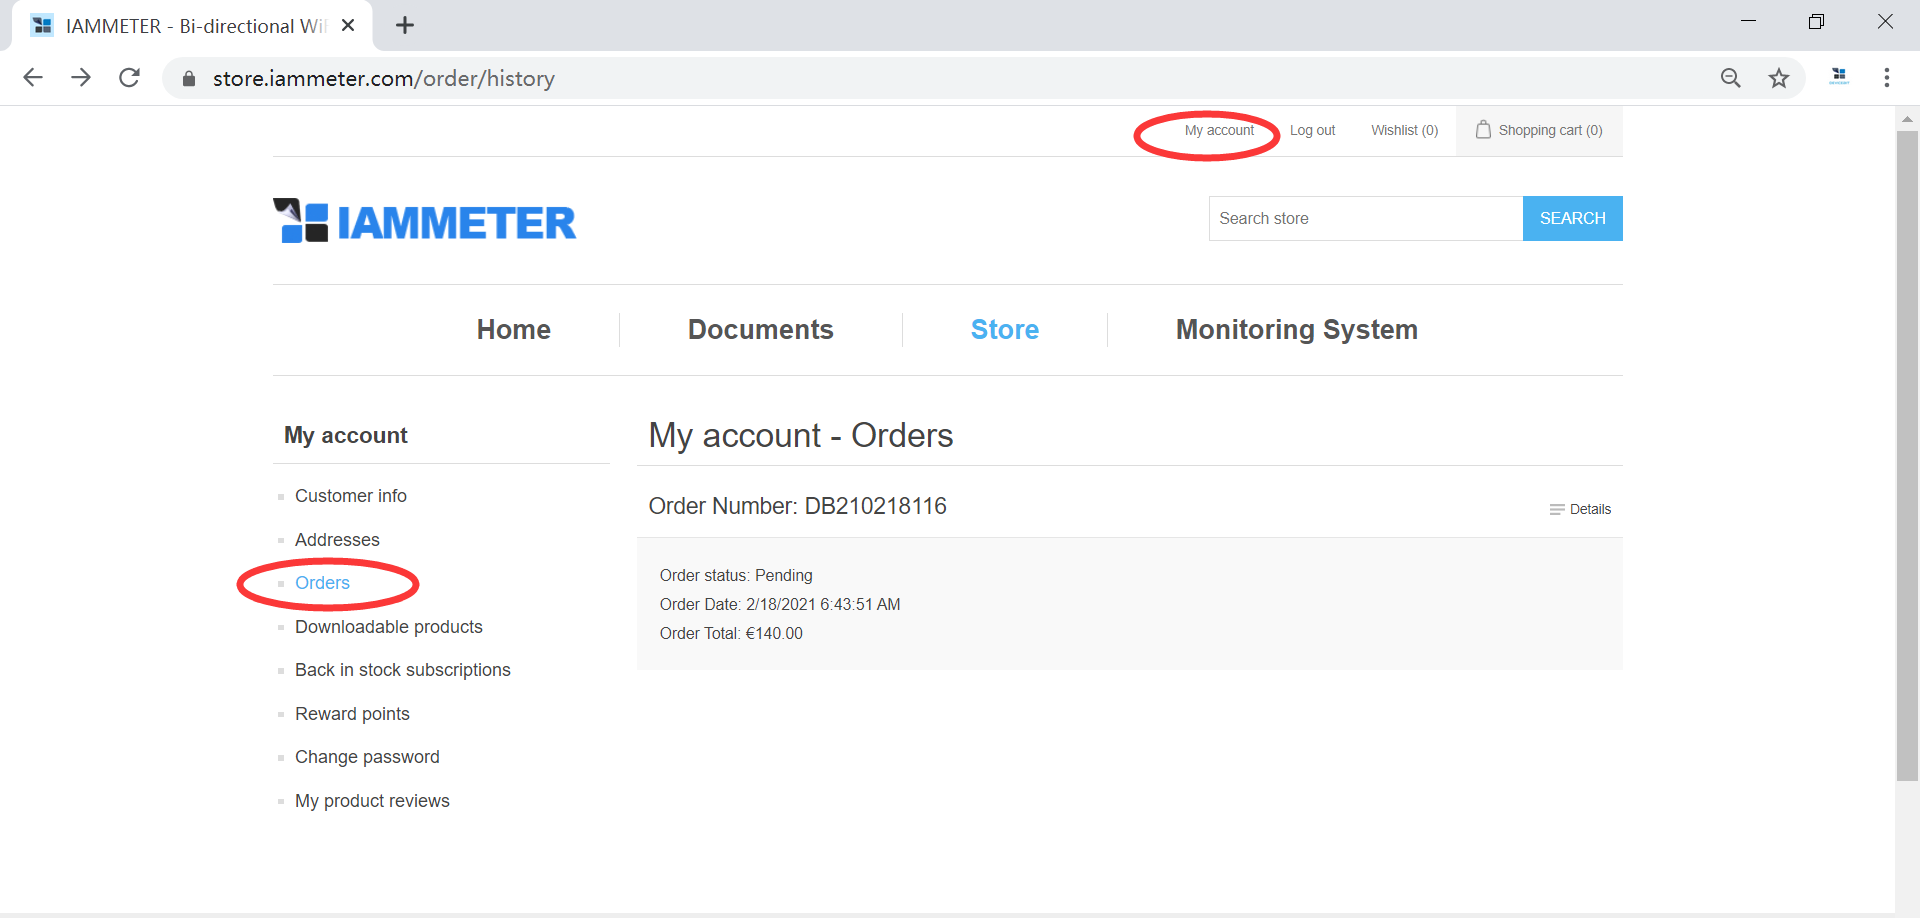Click the browser back arrow

coord(33,78)
